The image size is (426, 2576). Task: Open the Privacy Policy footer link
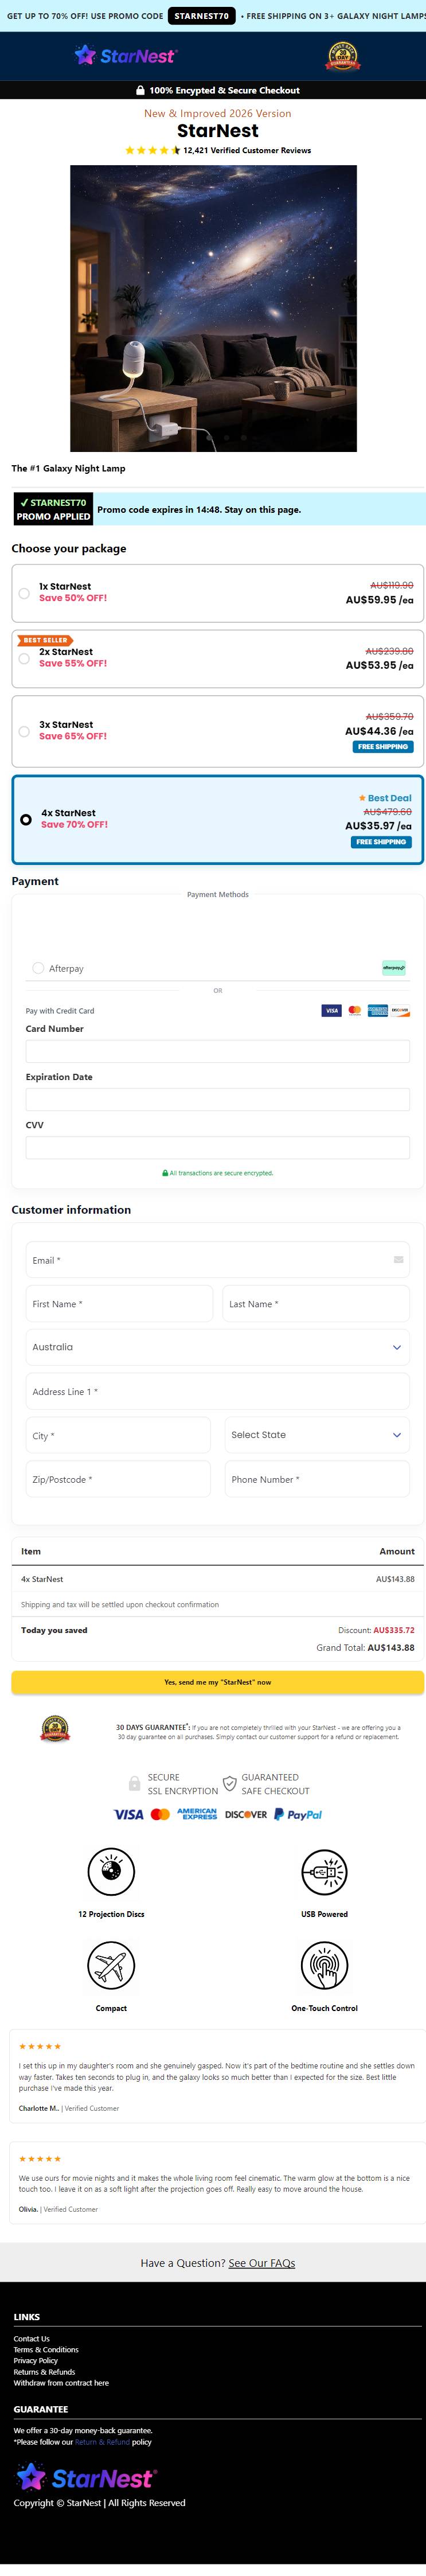36,2361
